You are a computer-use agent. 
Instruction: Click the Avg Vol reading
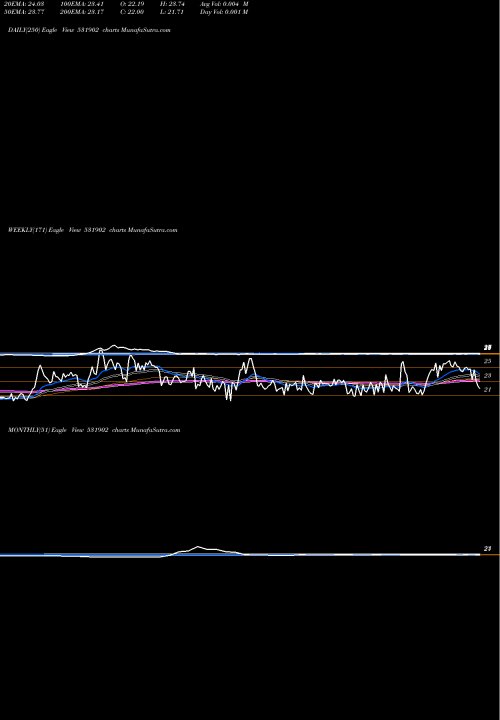(224, 4)
